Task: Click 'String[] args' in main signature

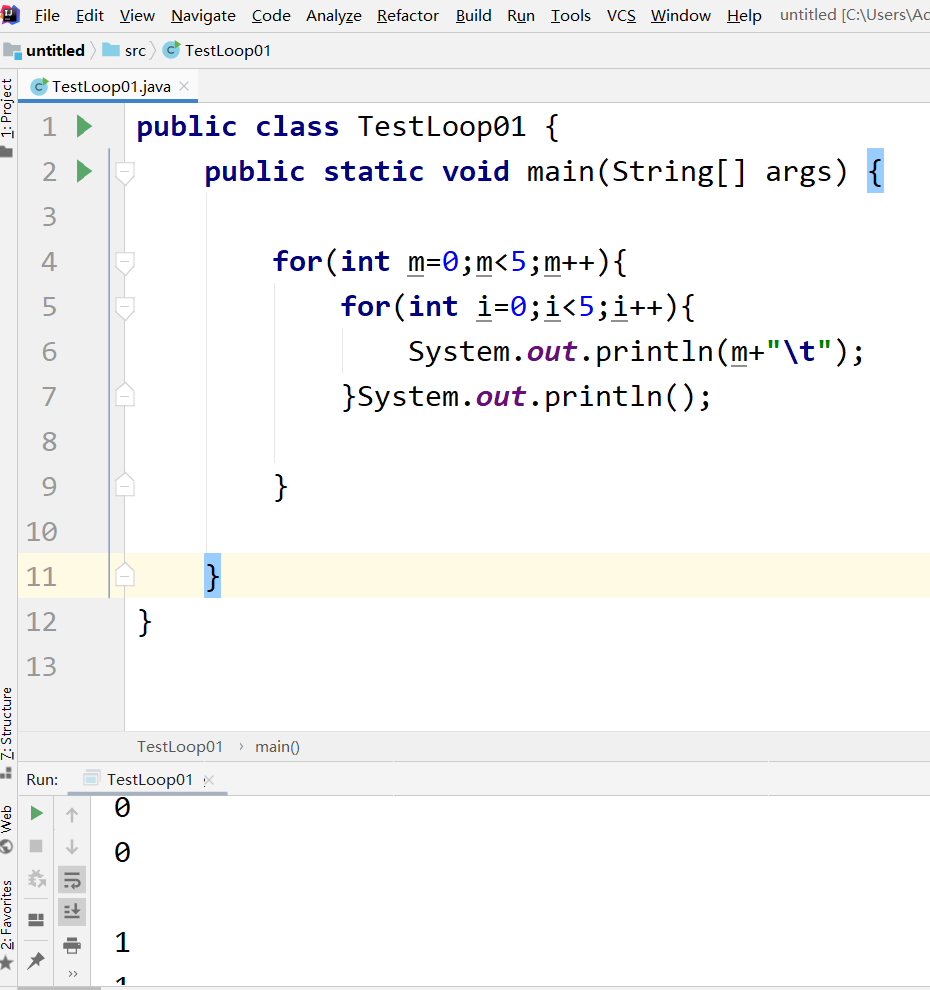Action: click(722, 172)
